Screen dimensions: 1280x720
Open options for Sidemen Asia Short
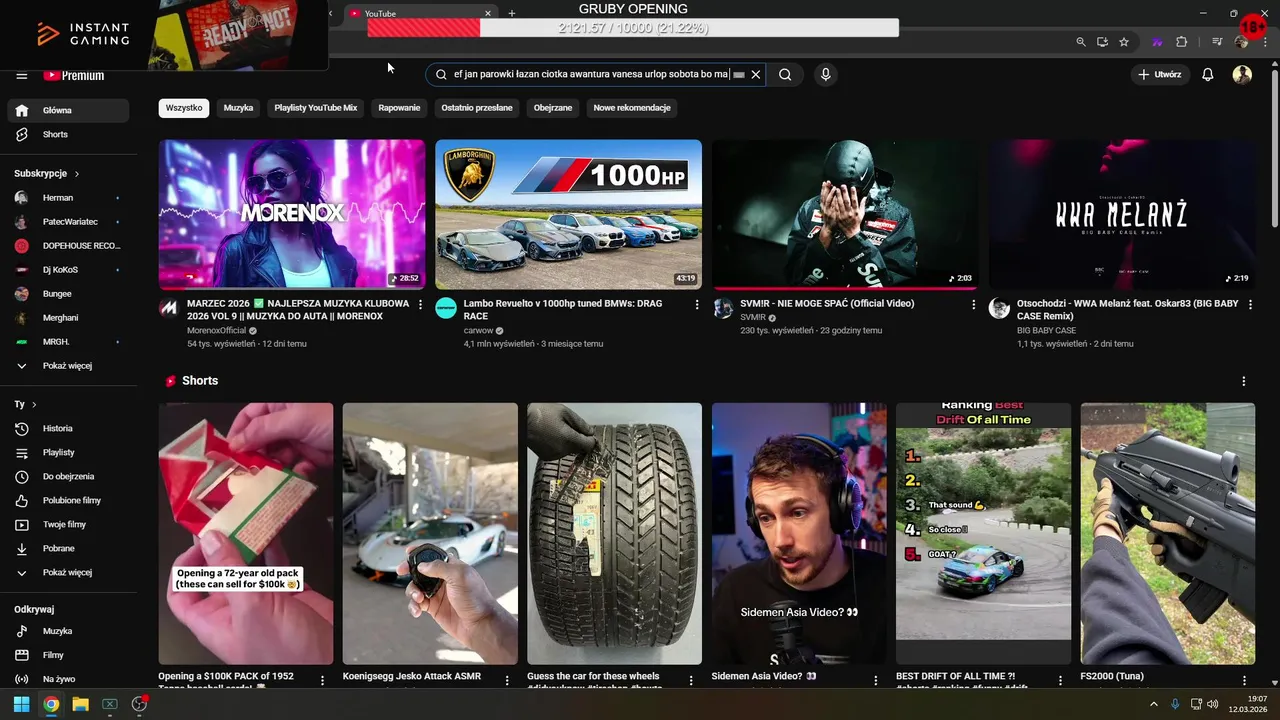(x=876, y=680)
